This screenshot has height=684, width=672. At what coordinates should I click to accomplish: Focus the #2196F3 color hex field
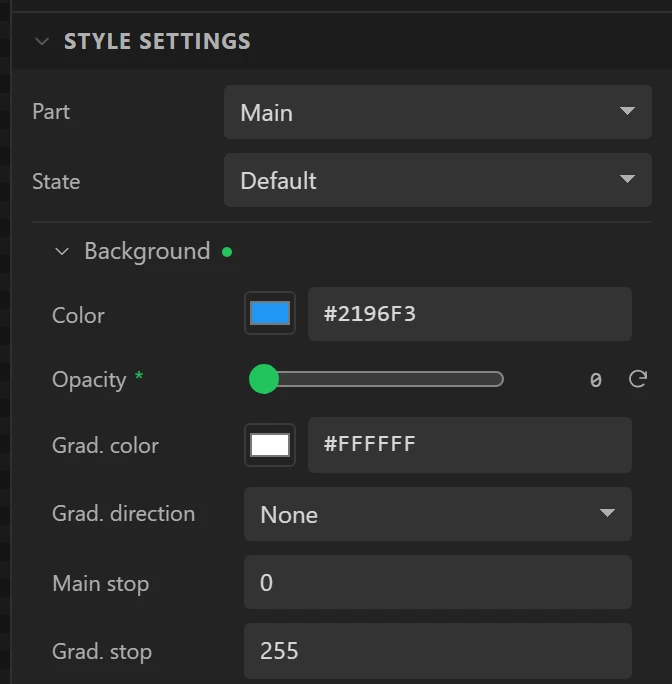click(x=470, y=314)
